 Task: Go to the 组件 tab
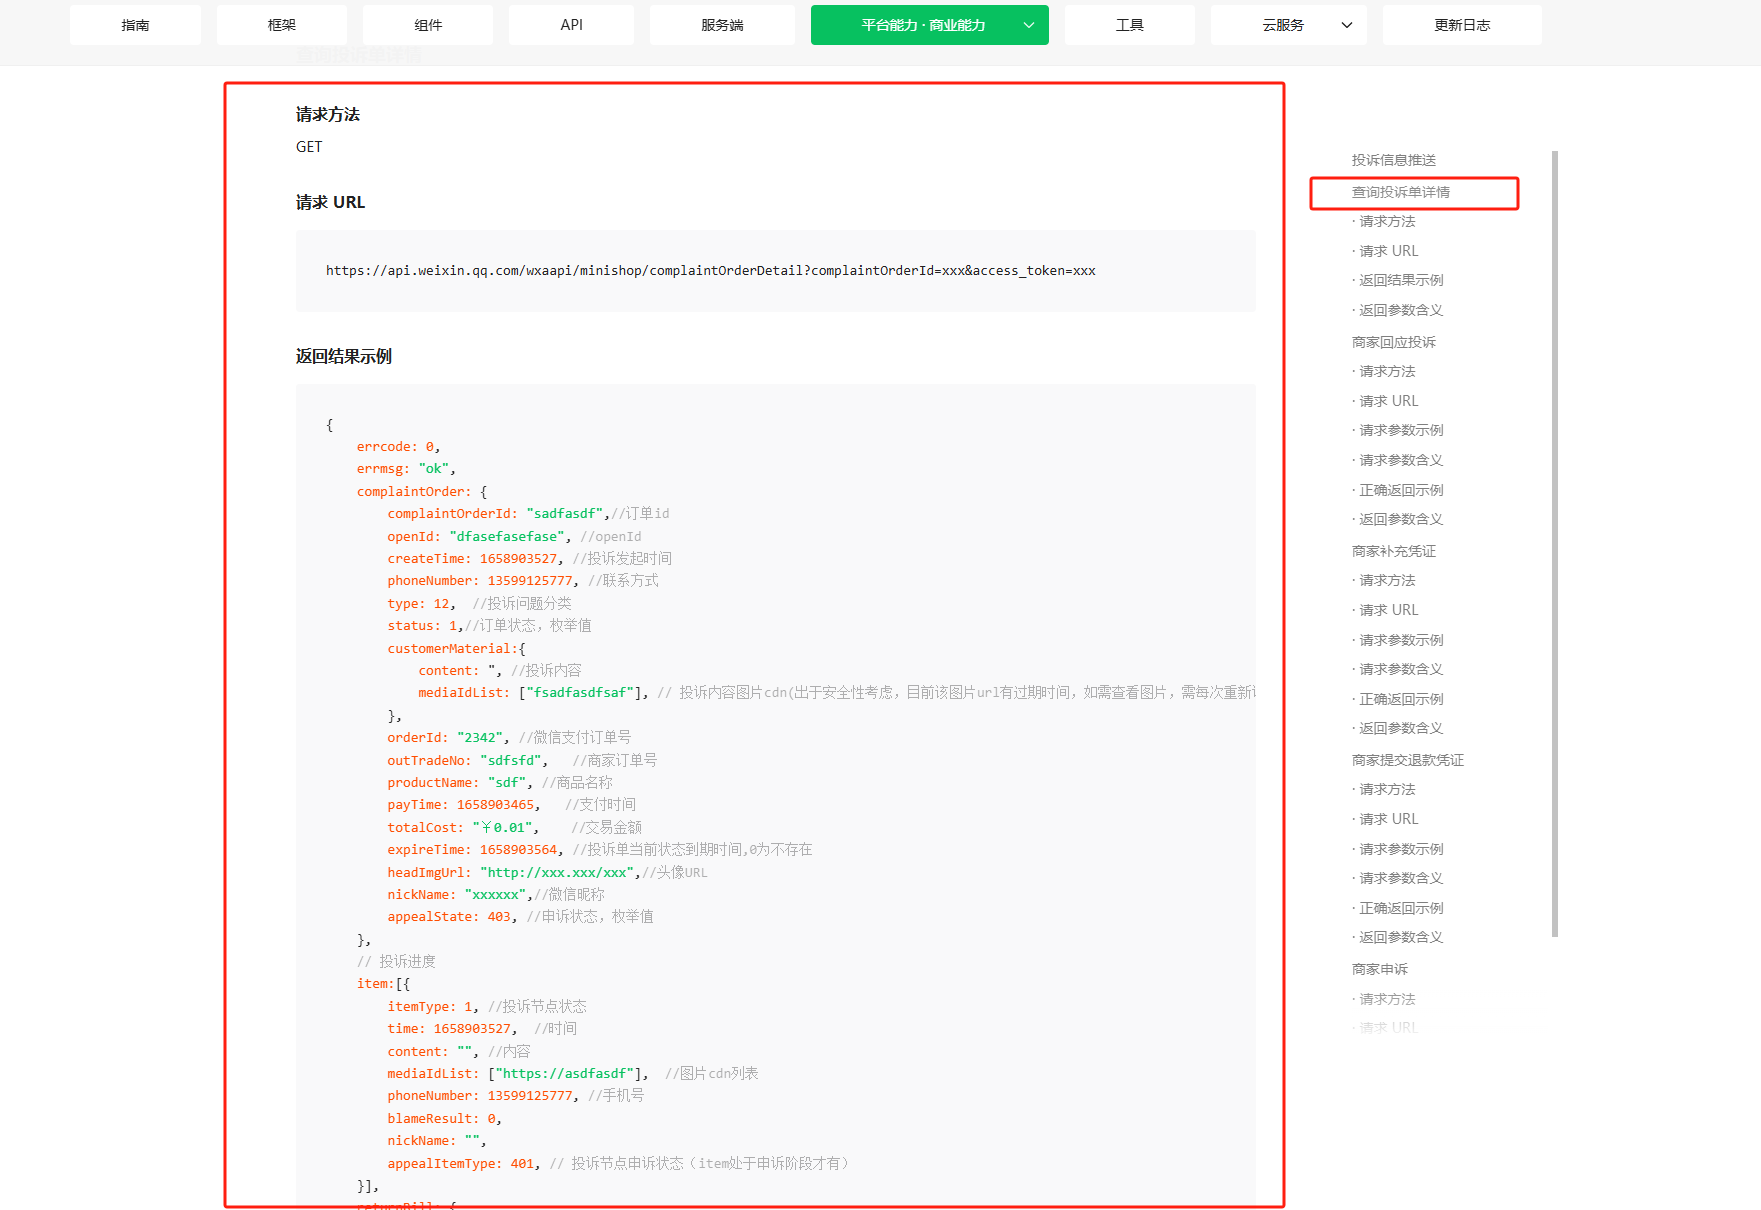pyautogui.click(x=428, y=25)
